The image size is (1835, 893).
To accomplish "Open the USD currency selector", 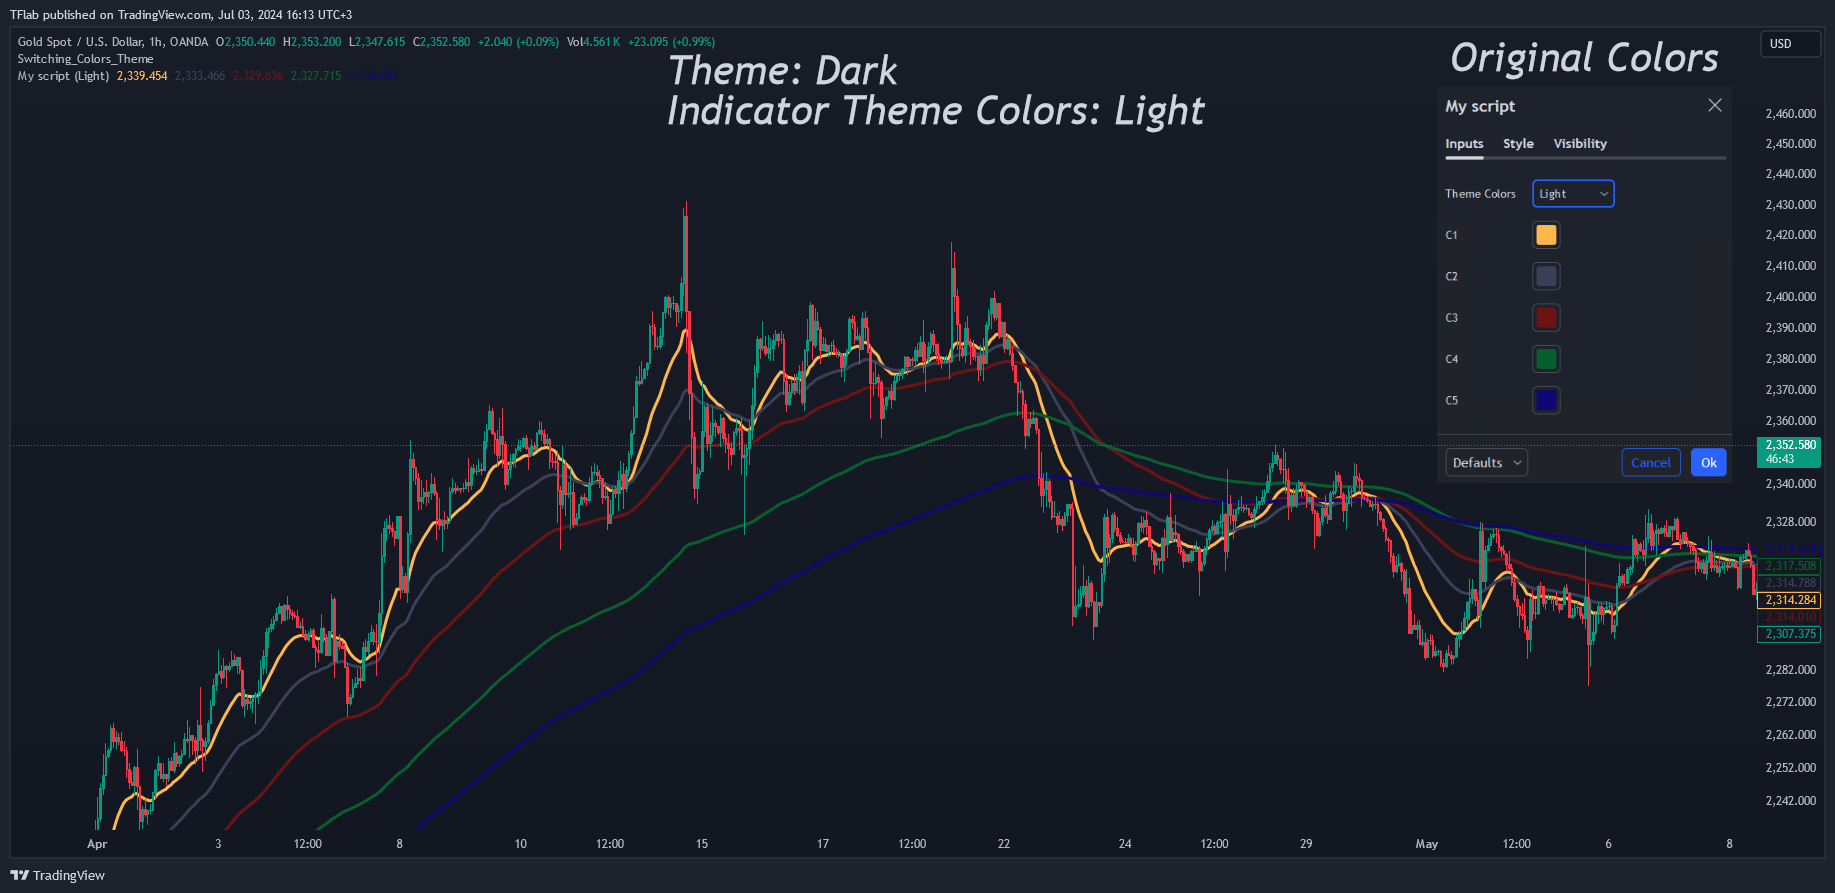I will (x=1790, y=44).
